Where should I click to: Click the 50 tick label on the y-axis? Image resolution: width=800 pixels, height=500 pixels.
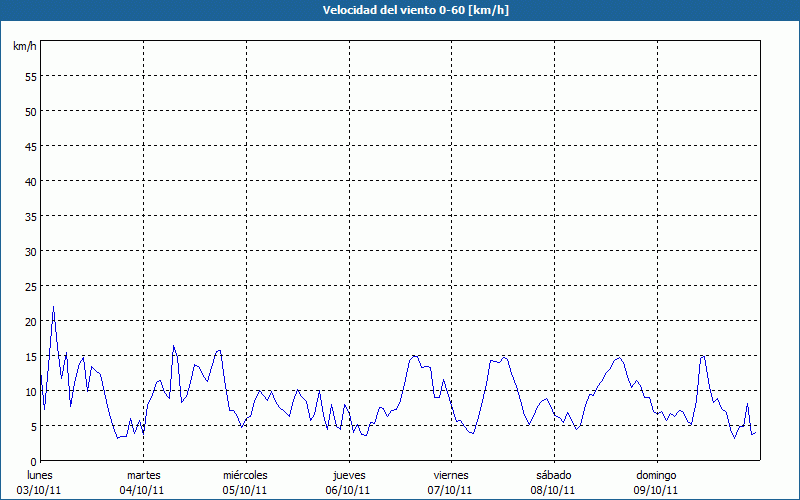point(30,111)
